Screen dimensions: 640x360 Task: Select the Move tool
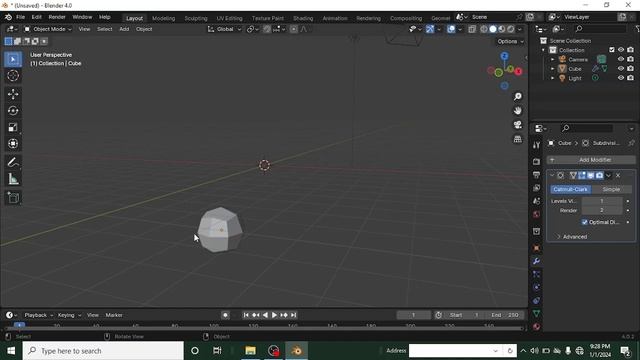pyautogui.click(x=13, y=94)
